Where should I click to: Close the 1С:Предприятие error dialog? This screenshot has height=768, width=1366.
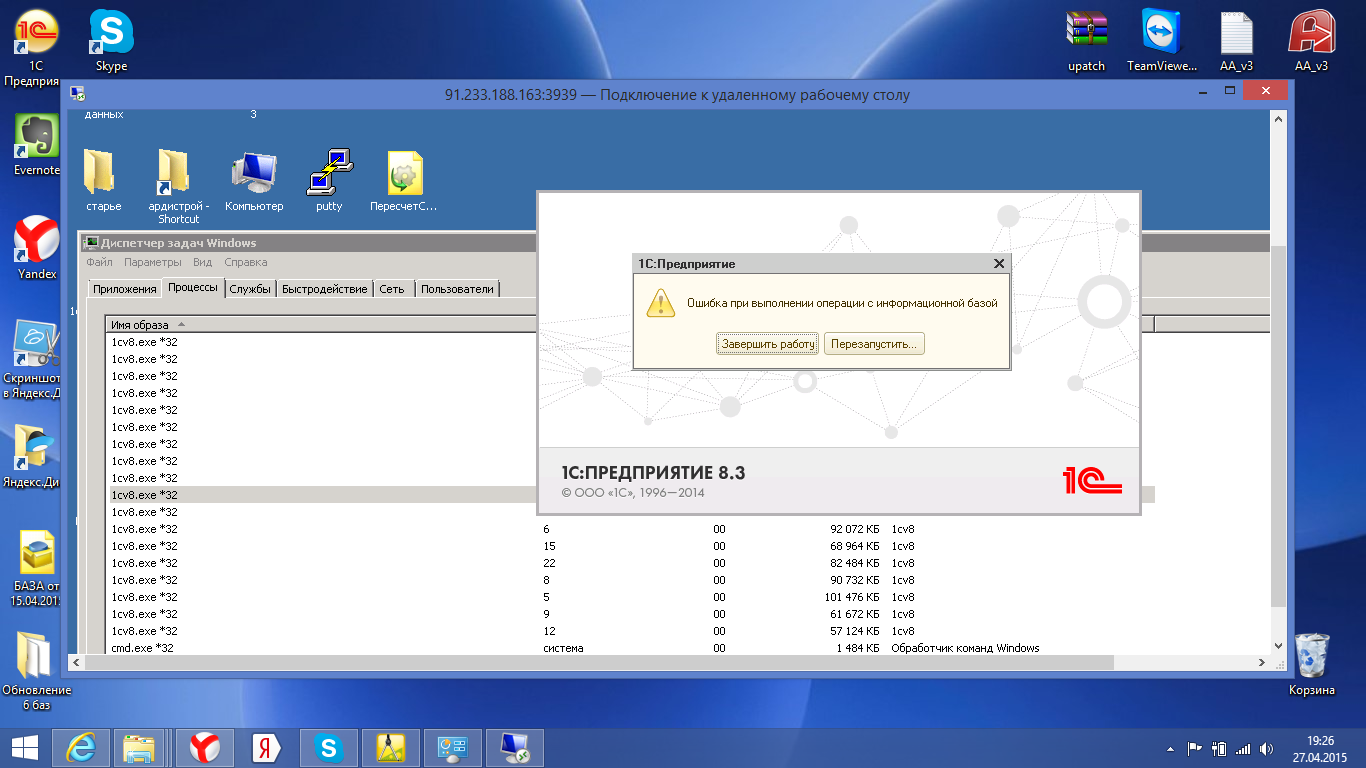click(x=998, y=264)
